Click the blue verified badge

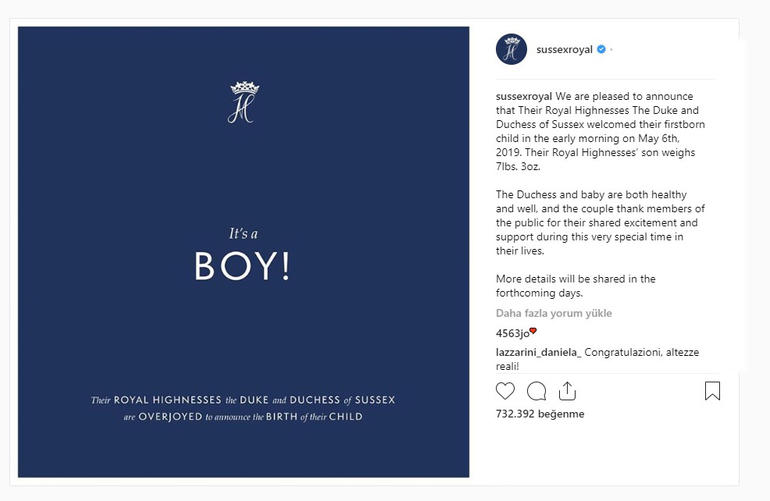[x=600, y=49]
